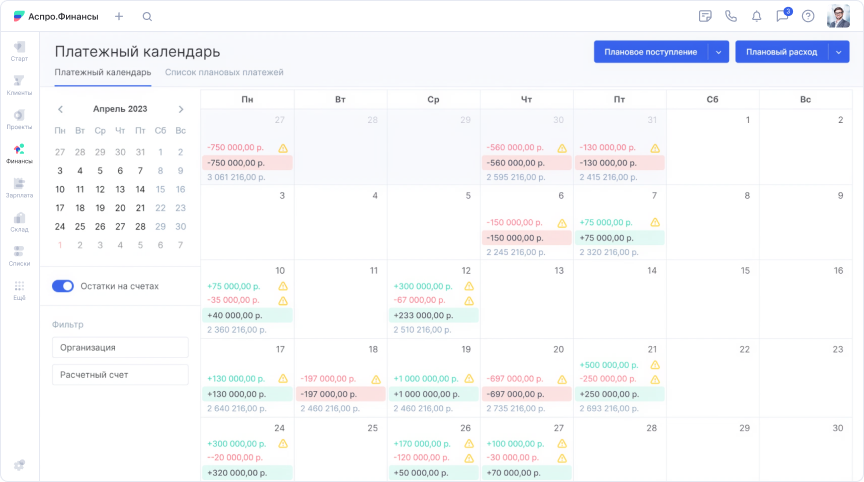Expand the Плановый расход dropdown arrow
This screenshot has height=482, width=864.
click(x=838, y=52)
